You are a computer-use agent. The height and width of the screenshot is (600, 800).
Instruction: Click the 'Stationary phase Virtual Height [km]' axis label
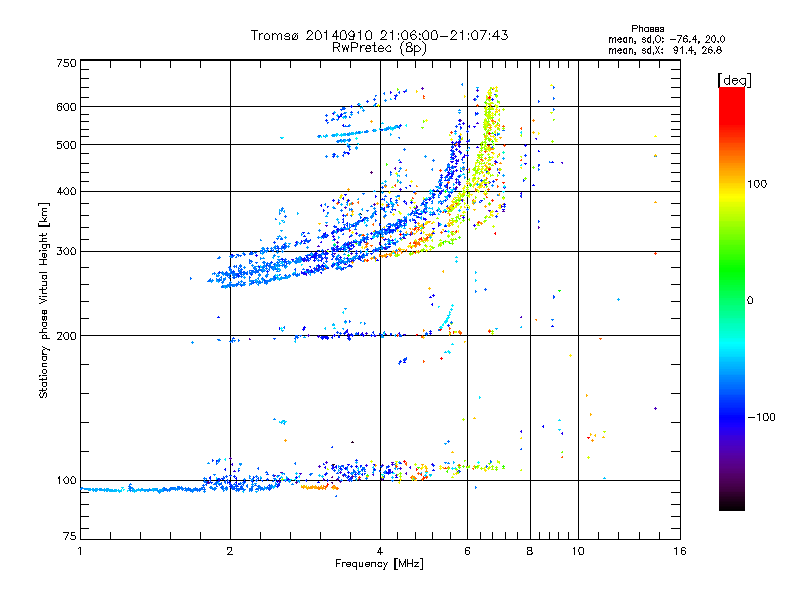[43, 300]
